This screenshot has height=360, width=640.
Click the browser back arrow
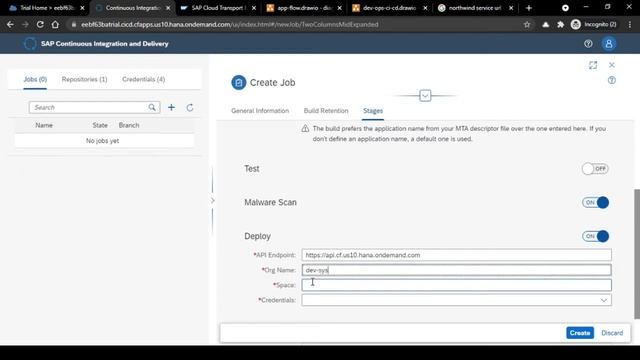point(10,24)
